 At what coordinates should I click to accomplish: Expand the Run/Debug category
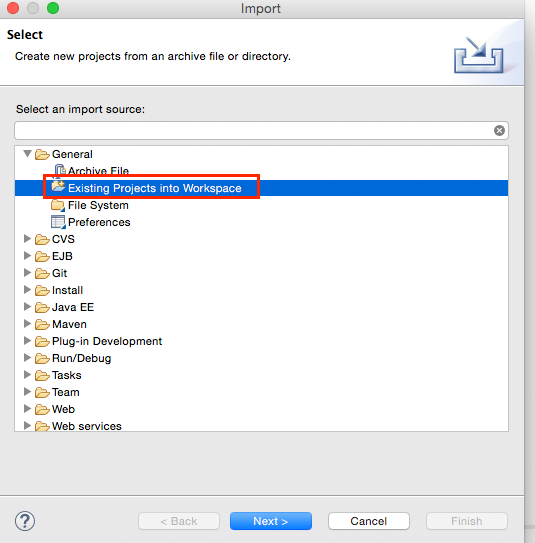click(27, 357)
